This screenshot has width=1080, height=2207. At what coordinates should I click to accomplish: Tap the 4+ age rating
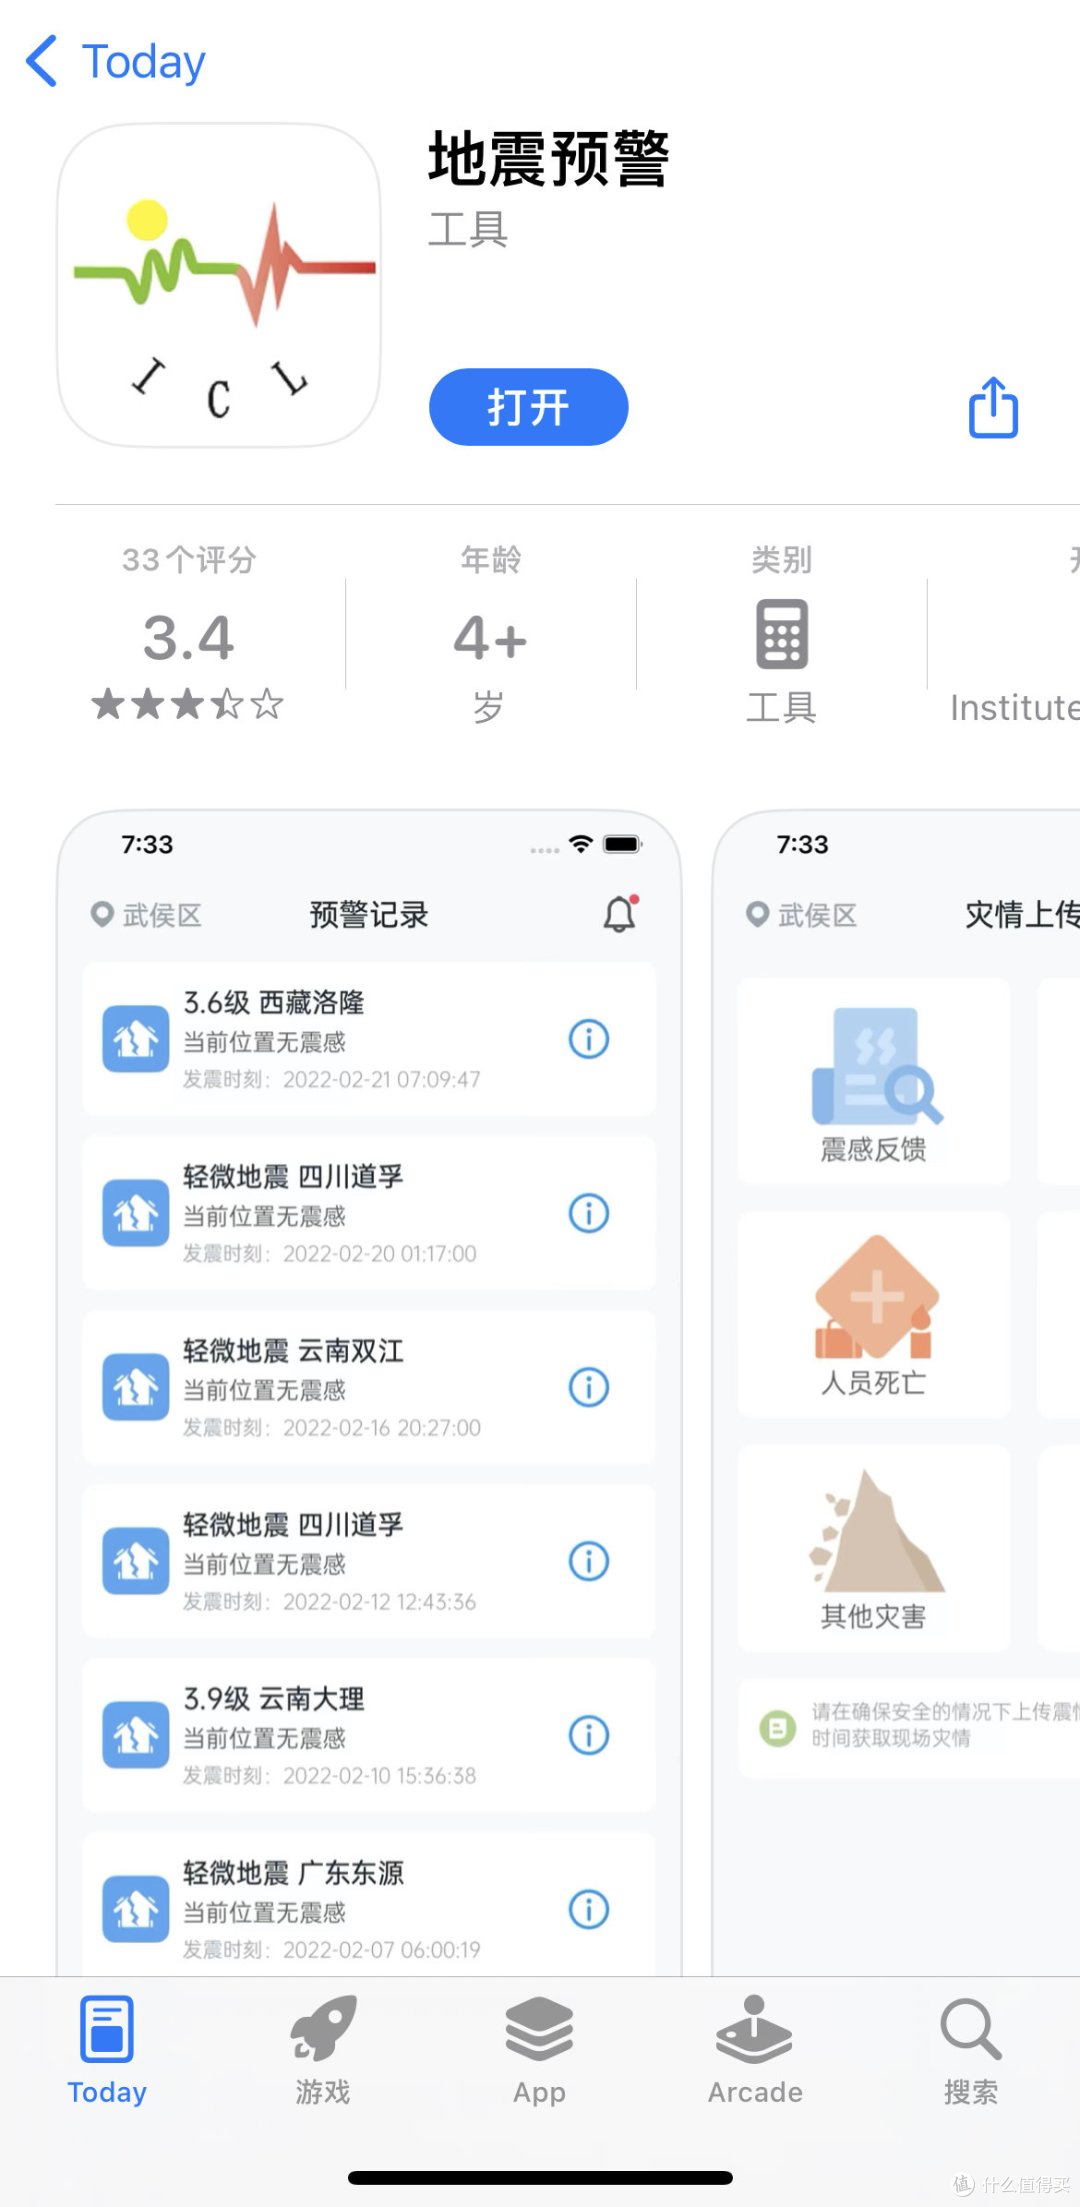click(x=490, y=638)
